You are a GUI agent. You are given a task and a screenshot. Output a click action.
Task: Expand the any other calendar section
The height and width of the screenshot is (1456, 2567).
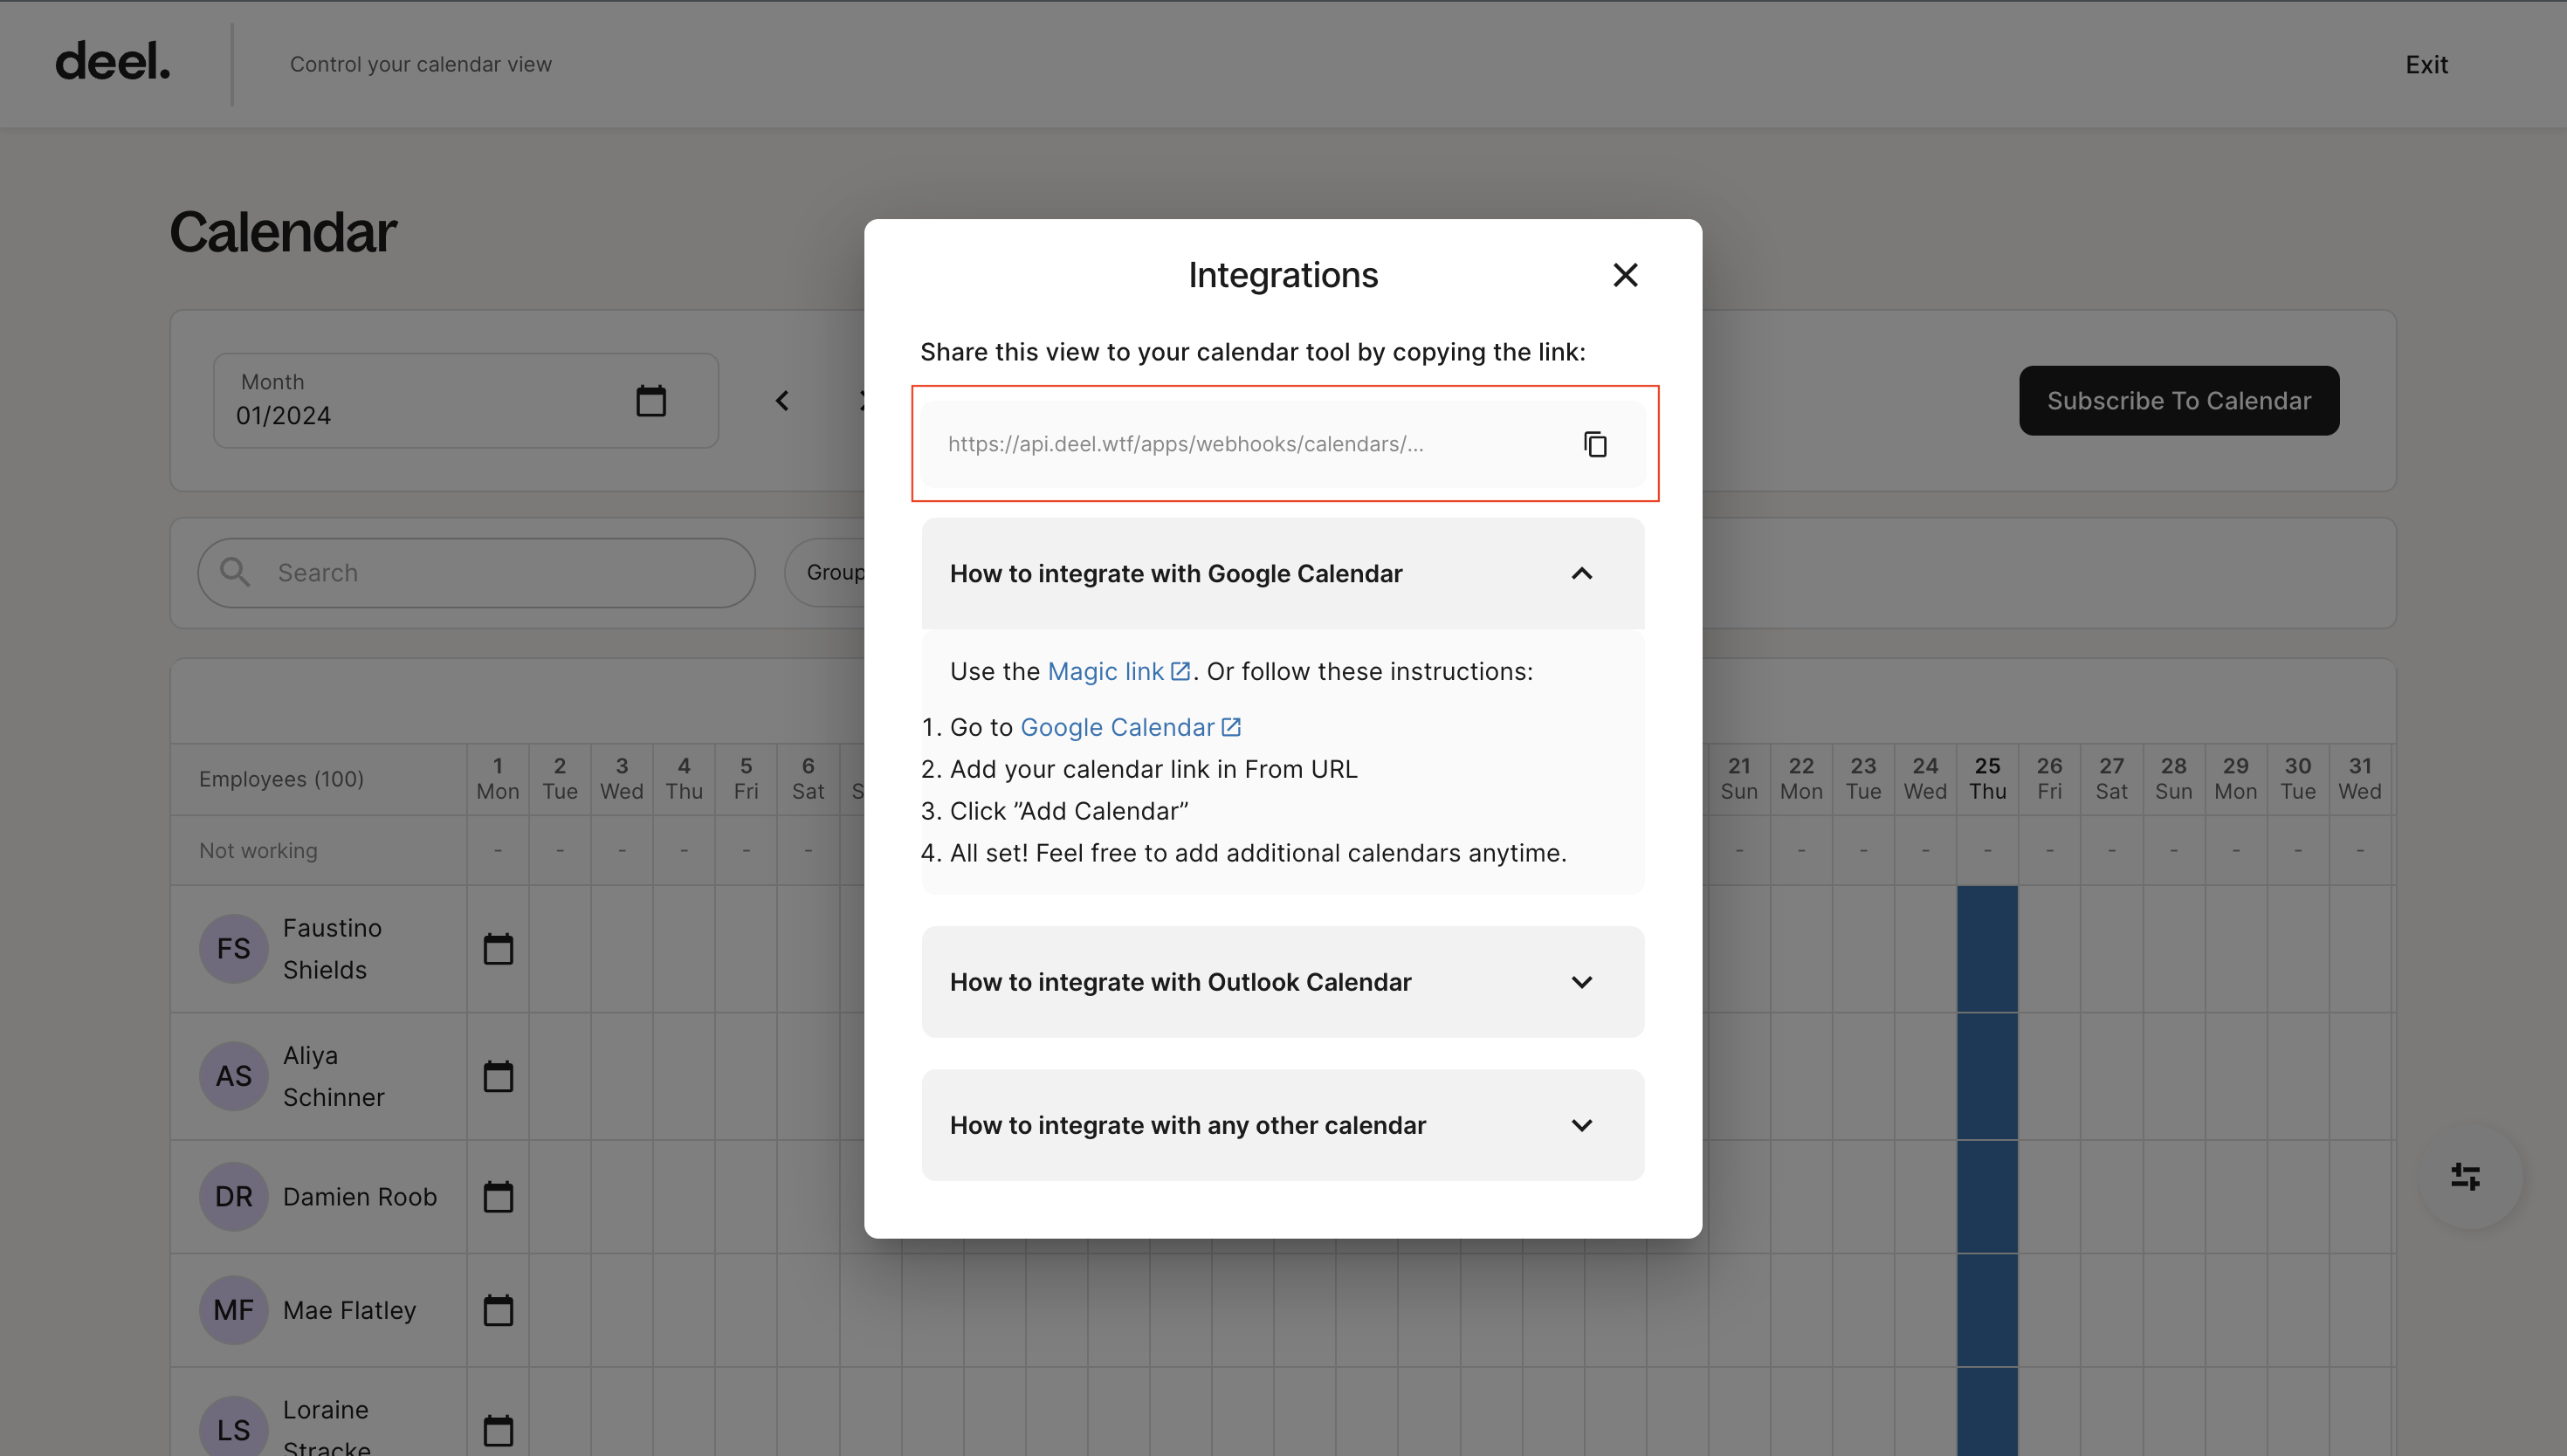click(1283, 1125)
